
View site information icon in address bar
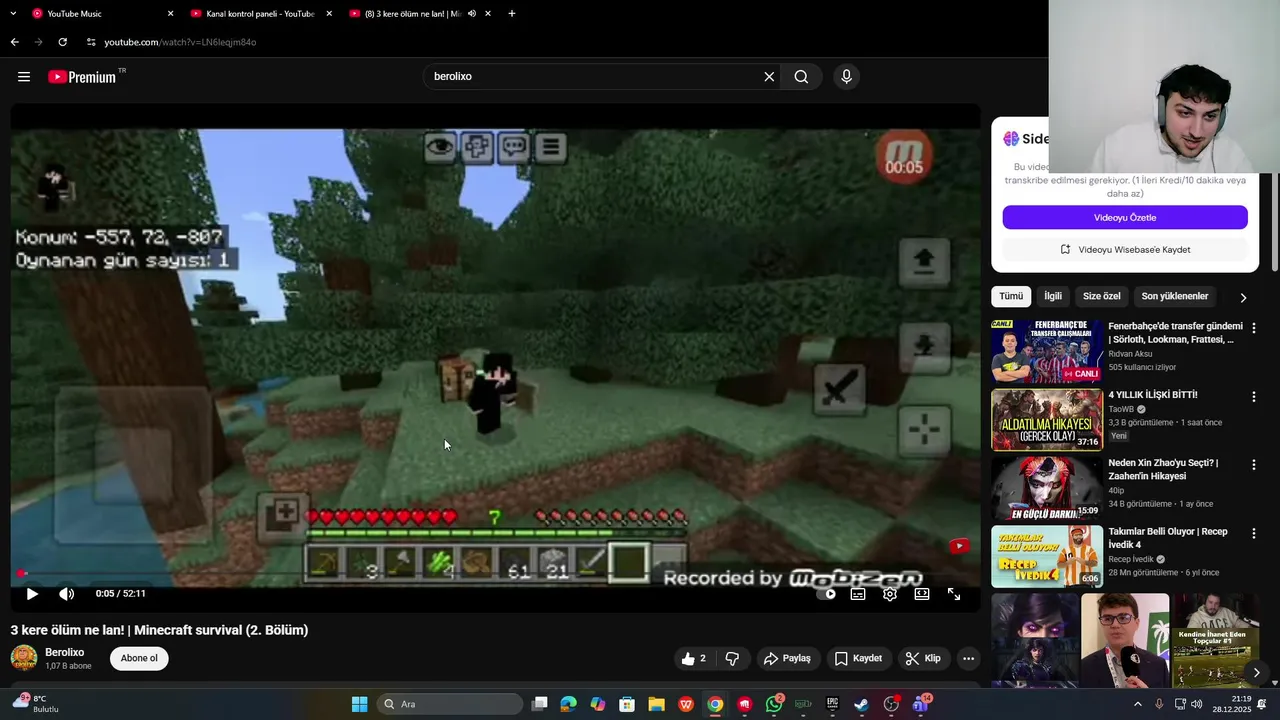point(90,42)
